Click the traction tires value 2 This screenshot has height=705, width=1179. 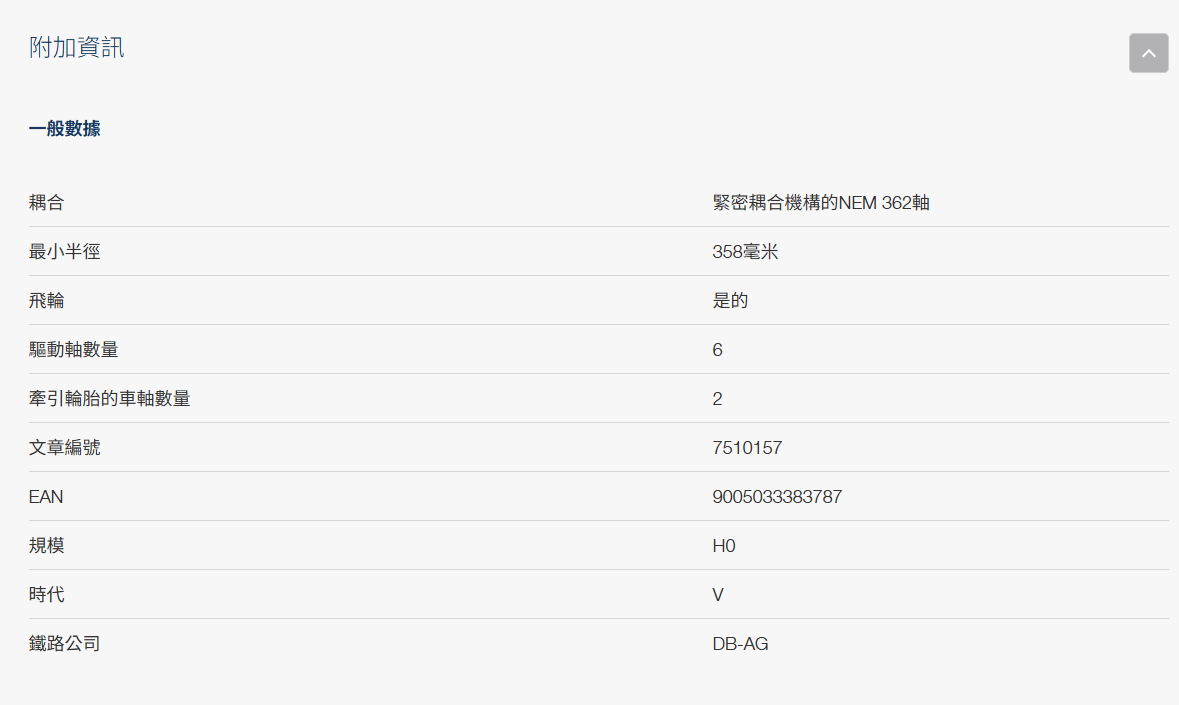click(717, 398)
